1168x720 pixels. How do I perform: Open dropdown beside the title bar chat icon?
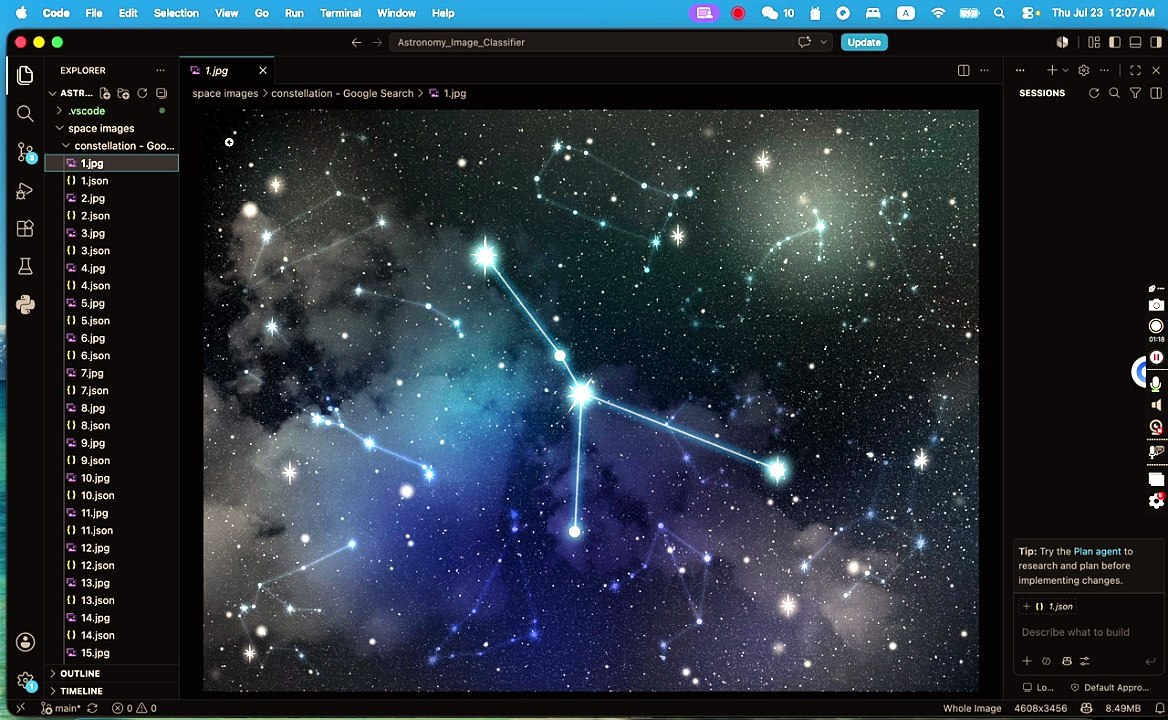click(x=823, y=42)
